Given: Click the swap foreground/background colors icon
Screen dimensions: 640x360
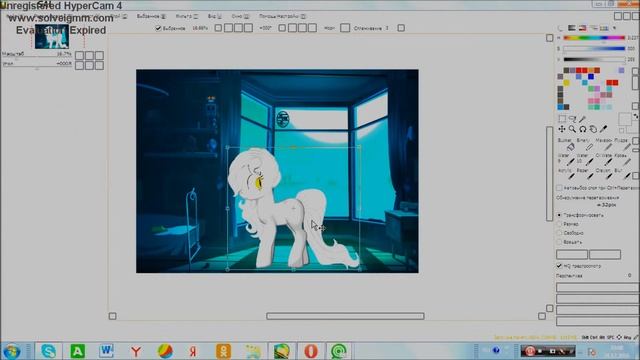Looking at the screenshot, I should pyautogui.click(x=636, y=117).
